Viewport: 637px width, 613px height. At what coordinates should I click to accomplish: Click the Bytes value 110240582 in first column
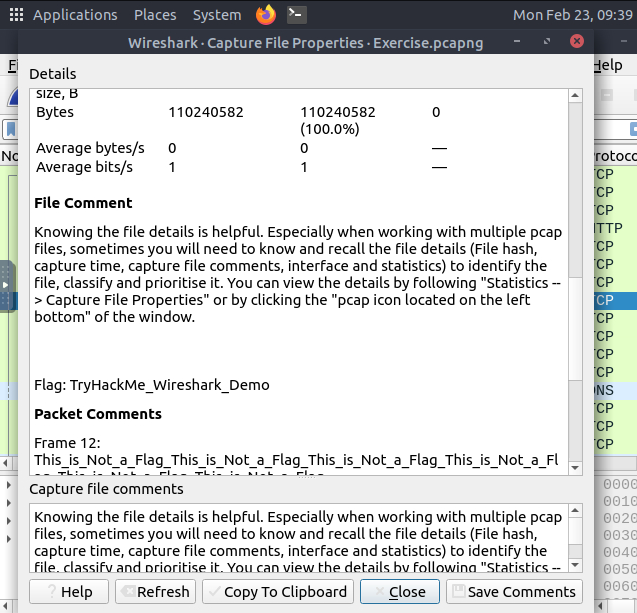pos(206,112)
